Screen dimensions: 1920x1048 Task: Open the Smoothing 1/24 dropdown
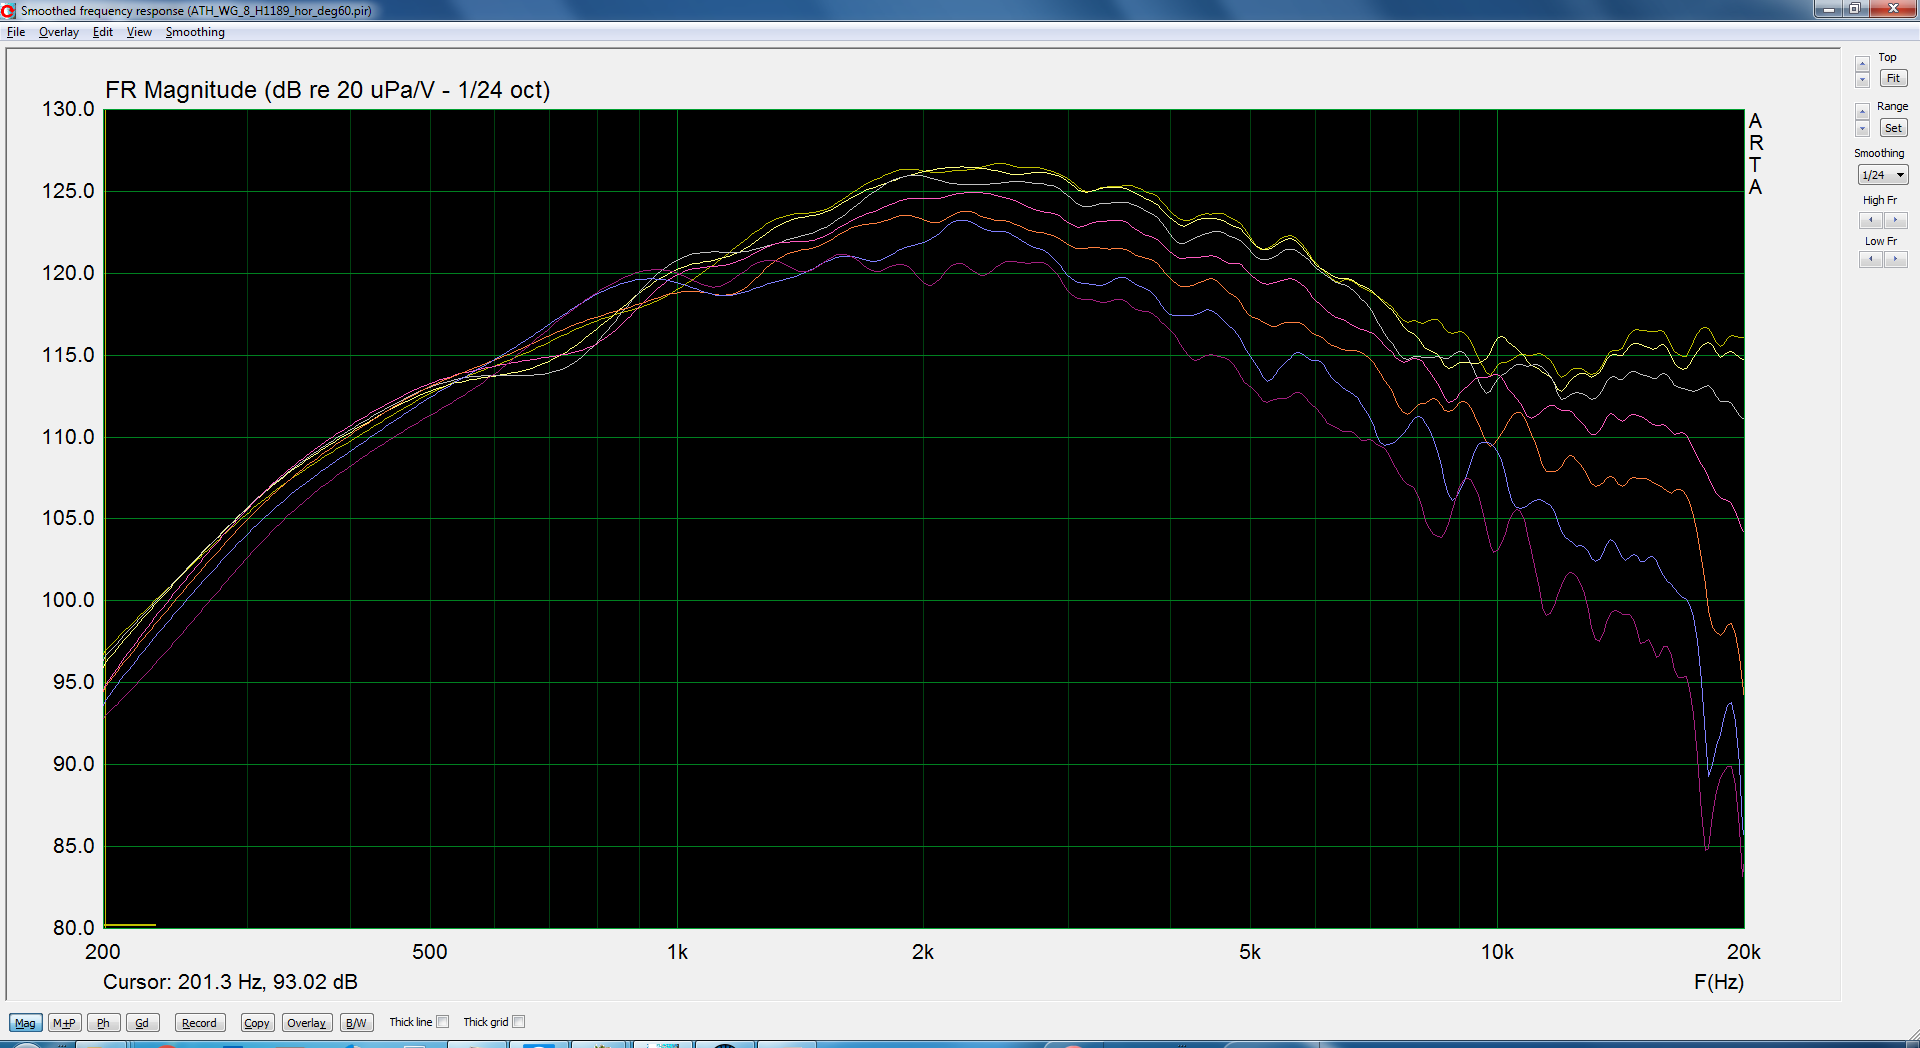point(1883,175)
